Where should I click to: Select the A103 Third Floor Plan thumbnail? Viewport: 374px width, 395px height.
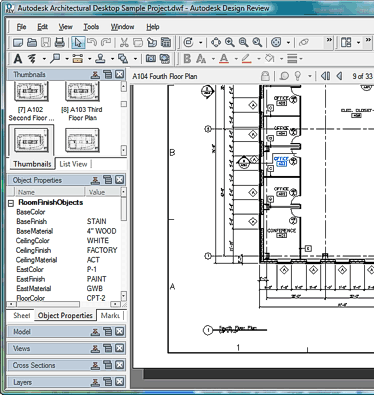click(82, 101)
